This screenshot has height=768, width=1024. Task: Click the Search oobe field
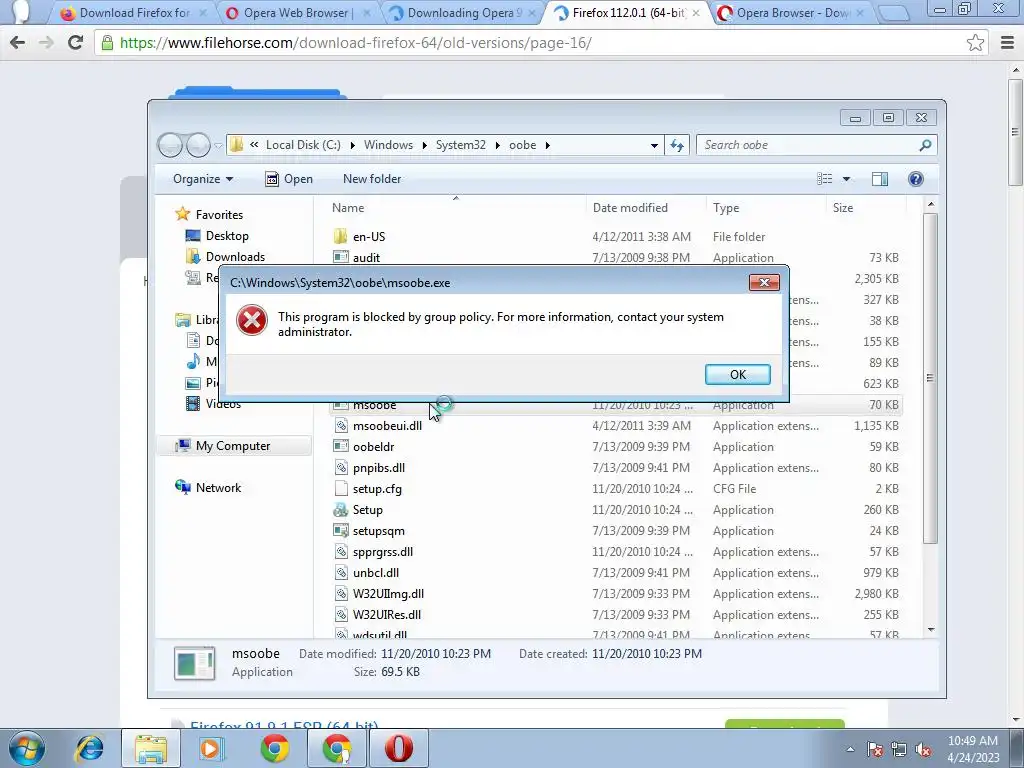point(816,145)
